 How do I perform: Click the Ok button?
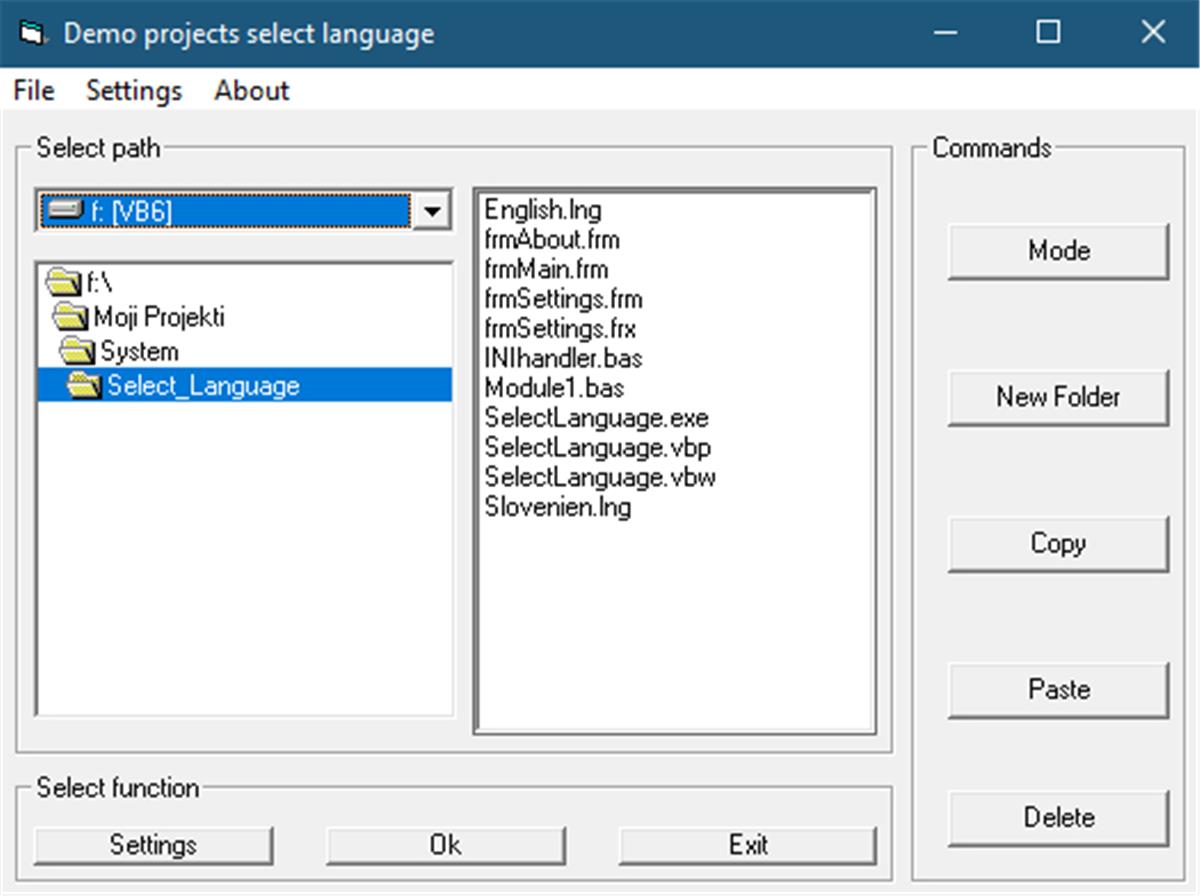(446, 846)
